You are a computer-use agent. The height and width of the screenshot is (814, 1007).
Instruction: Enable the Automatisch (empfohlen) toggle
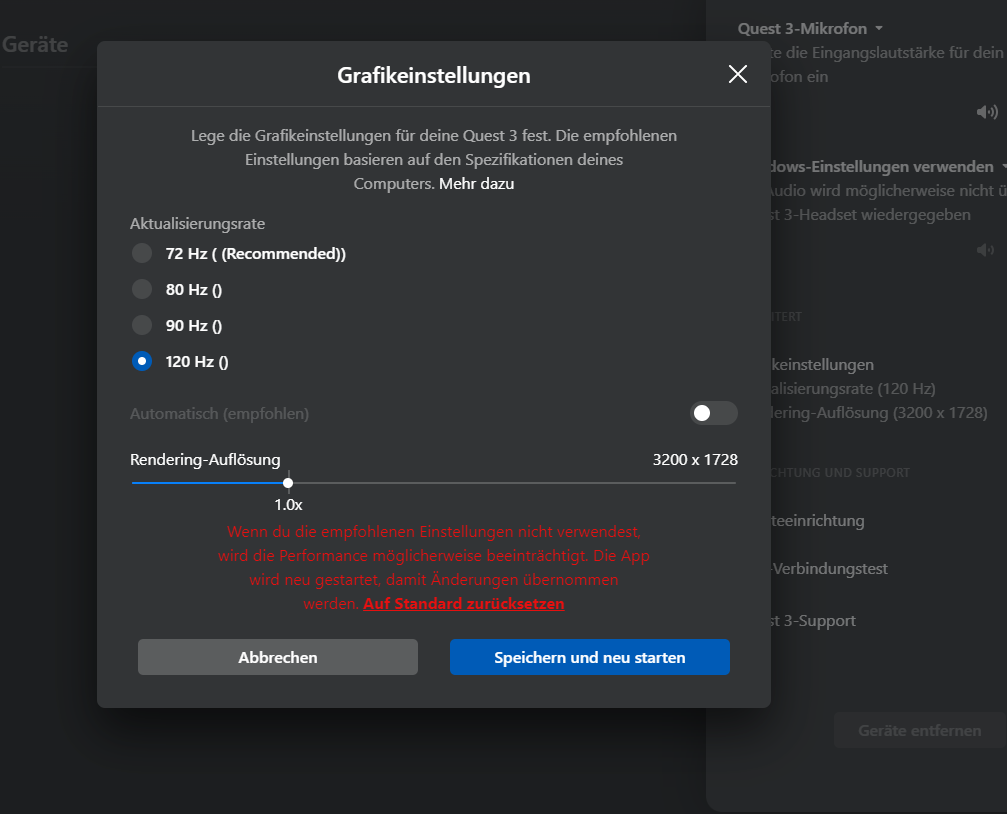click(x=714, y=413)
